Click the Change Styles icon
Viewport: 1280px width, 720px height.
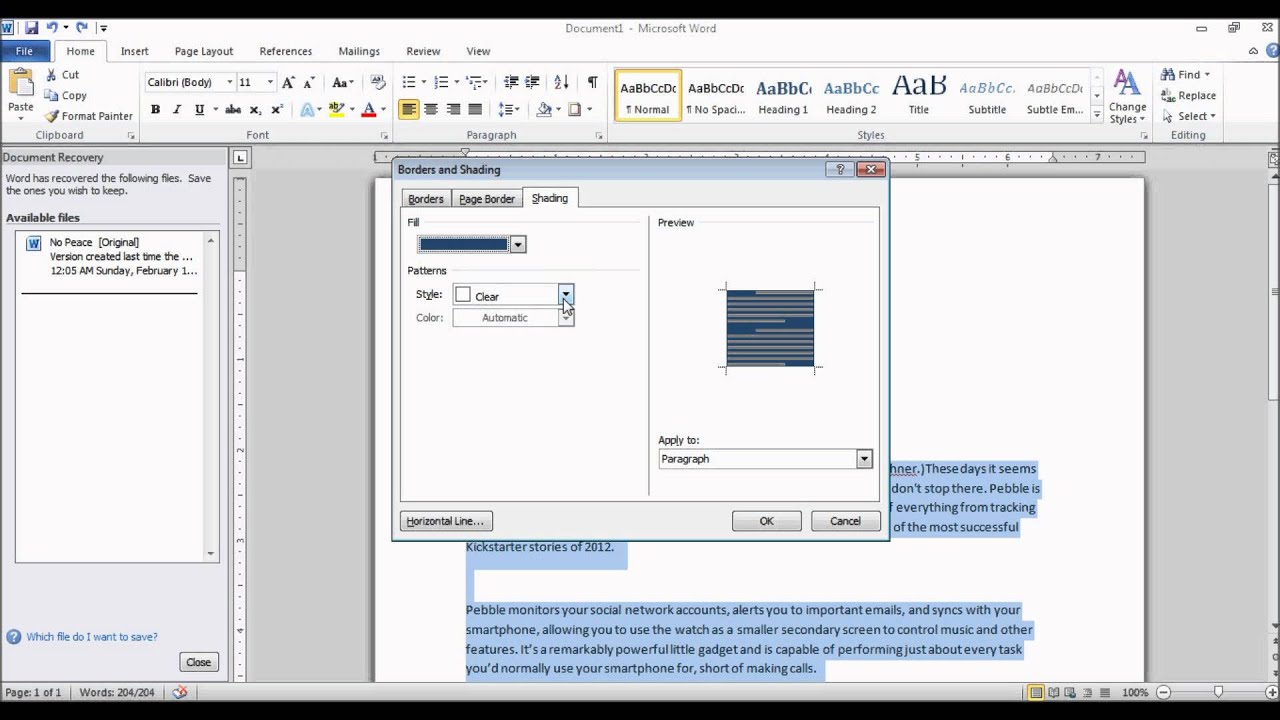pyautogui.click(x=1127, y=97)
